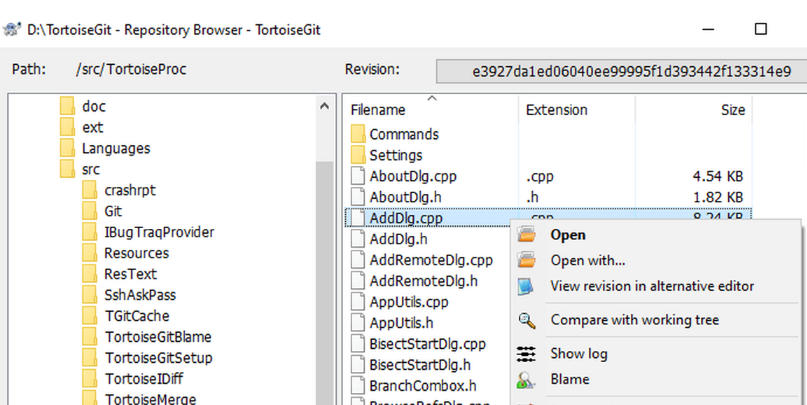This screenshot has width=807, height=405.
Task: Click the Open with... folder icon
Action: (x=527, y=260)
